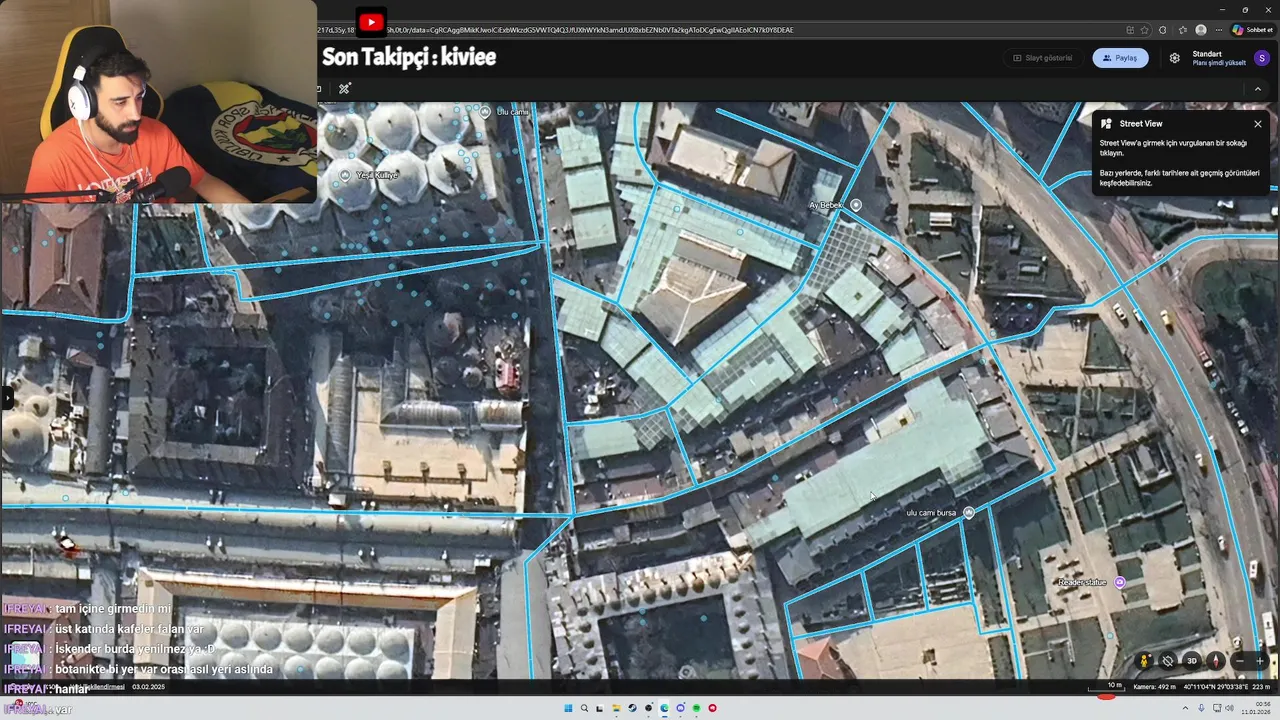Open the File Explorer taskbar icon
This screenshot has height=720, width=1280.
[616, 708]
